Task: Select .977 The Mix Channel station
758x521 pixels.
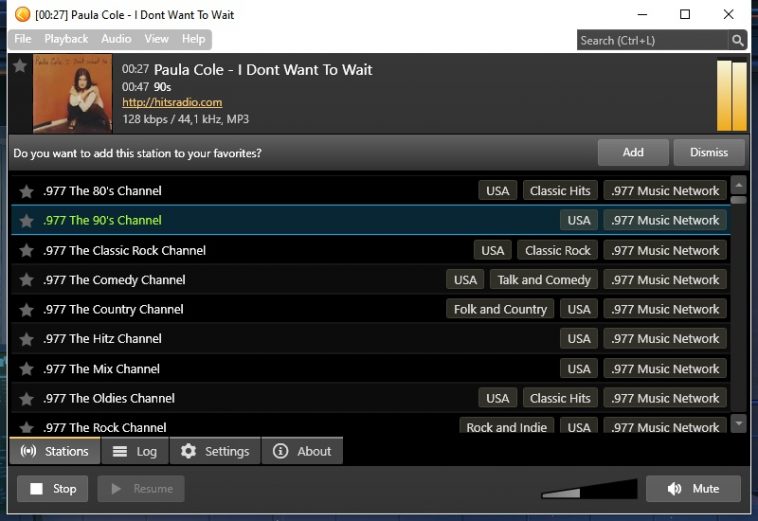Action: tap(371, 369)
